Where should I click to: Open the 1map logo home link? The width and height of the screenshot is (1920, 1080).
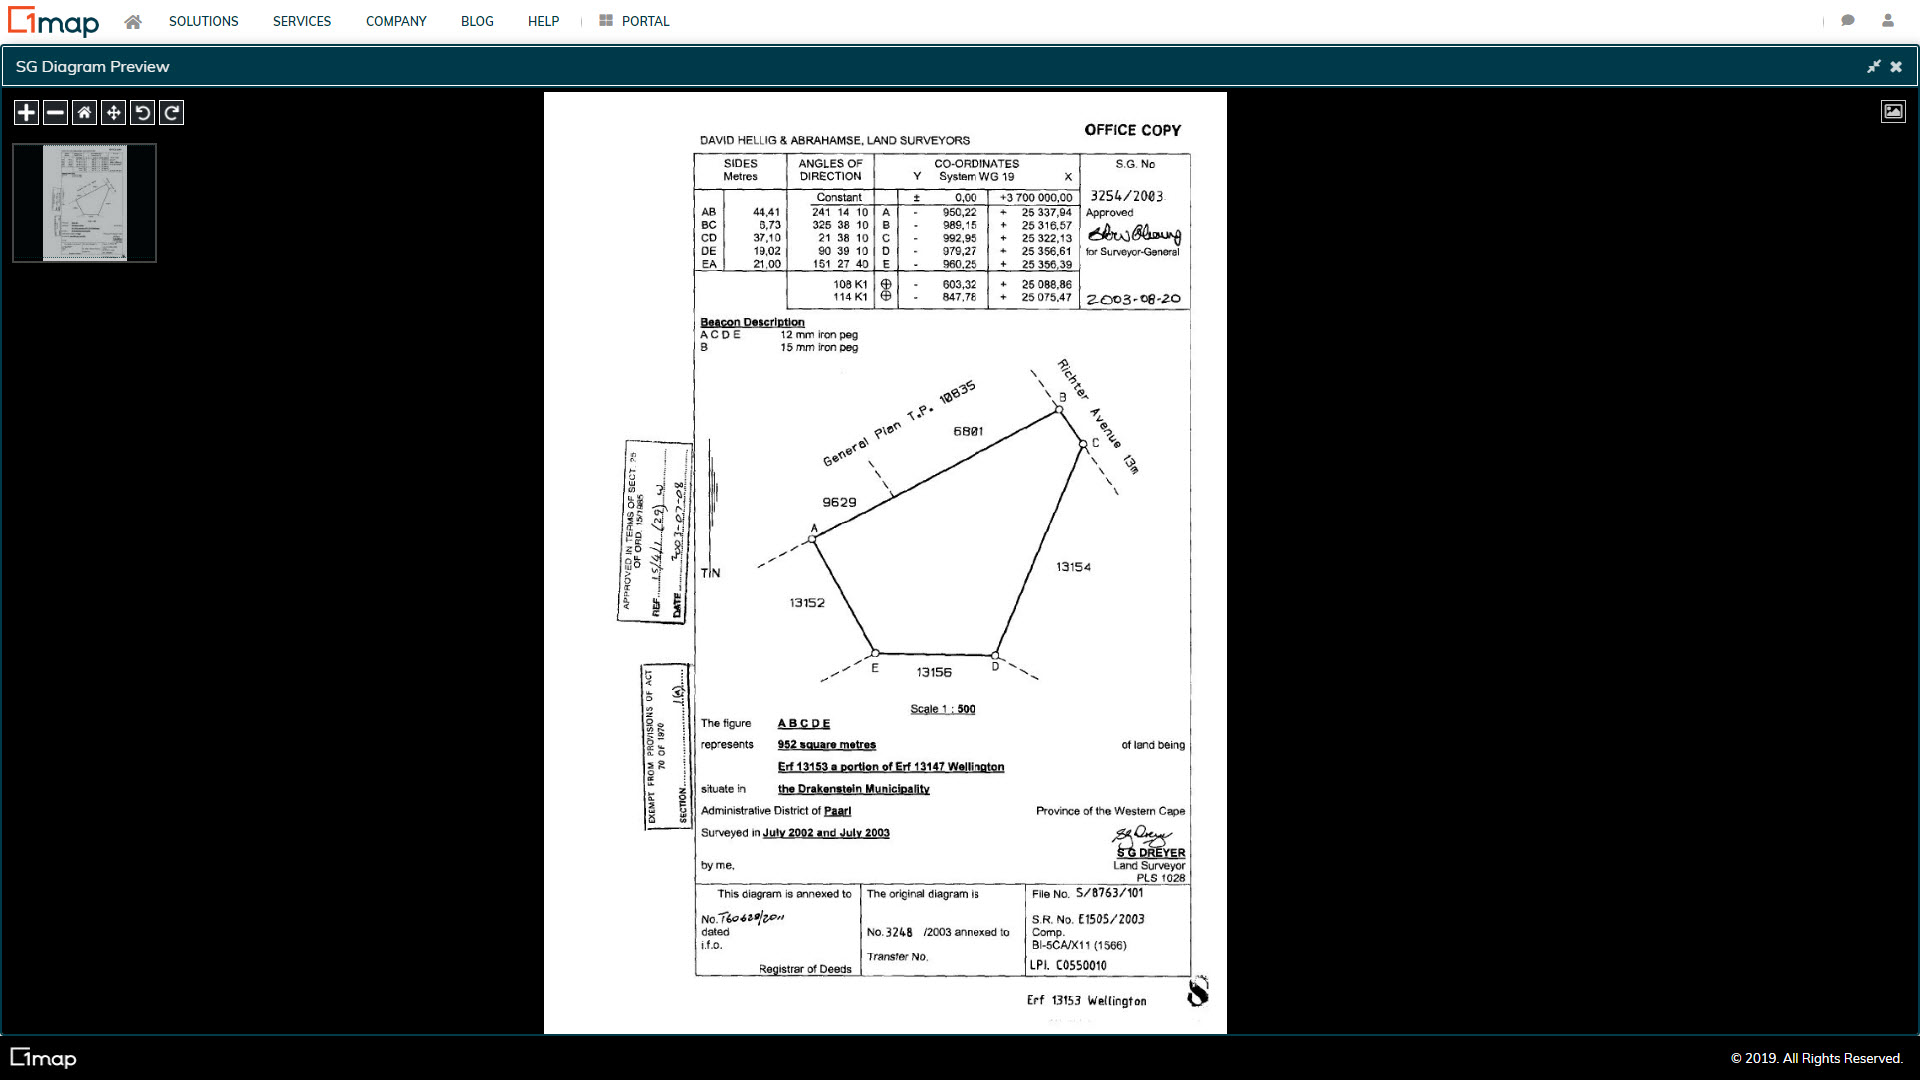[x=53, y=21]
